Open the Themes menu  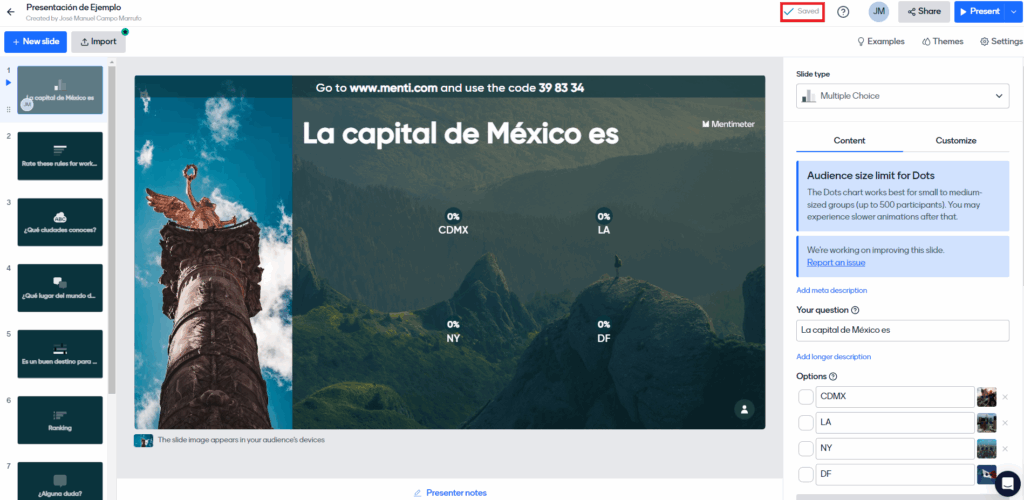tap(942, 41)
